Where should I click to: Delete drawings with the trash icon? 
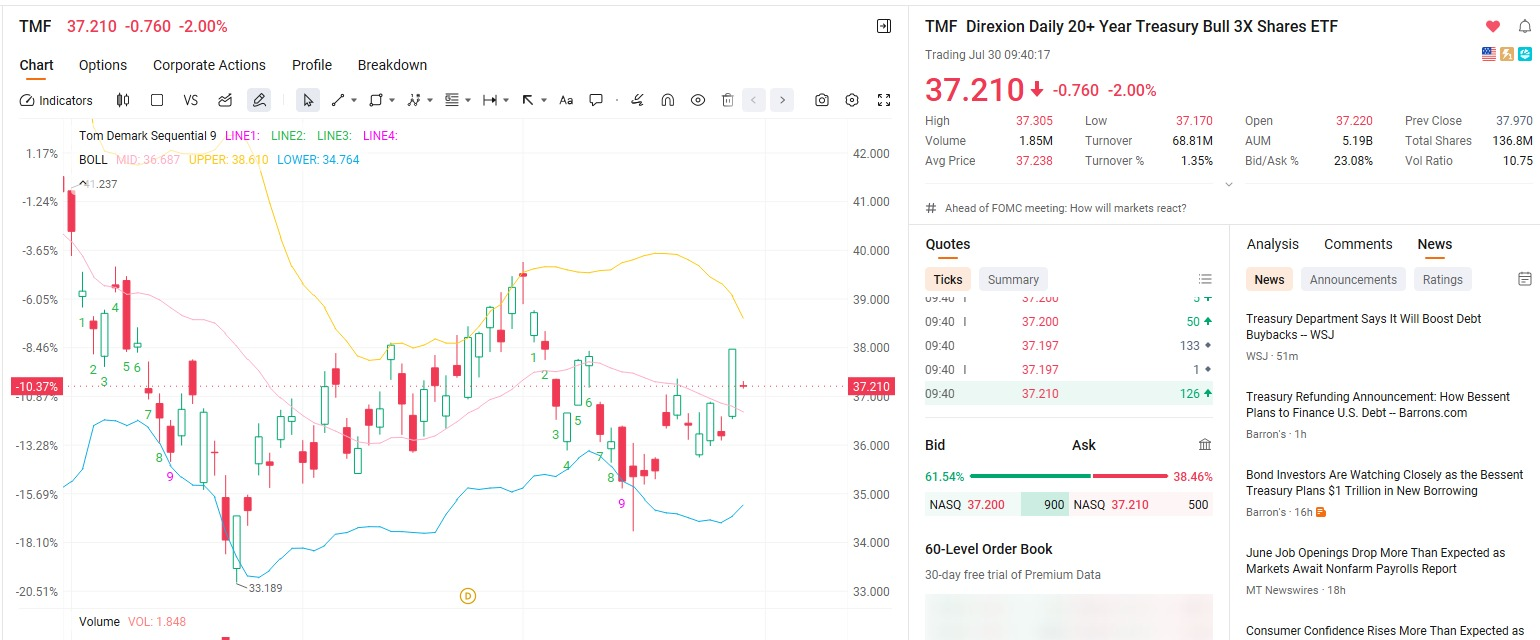tap(728, 100)
